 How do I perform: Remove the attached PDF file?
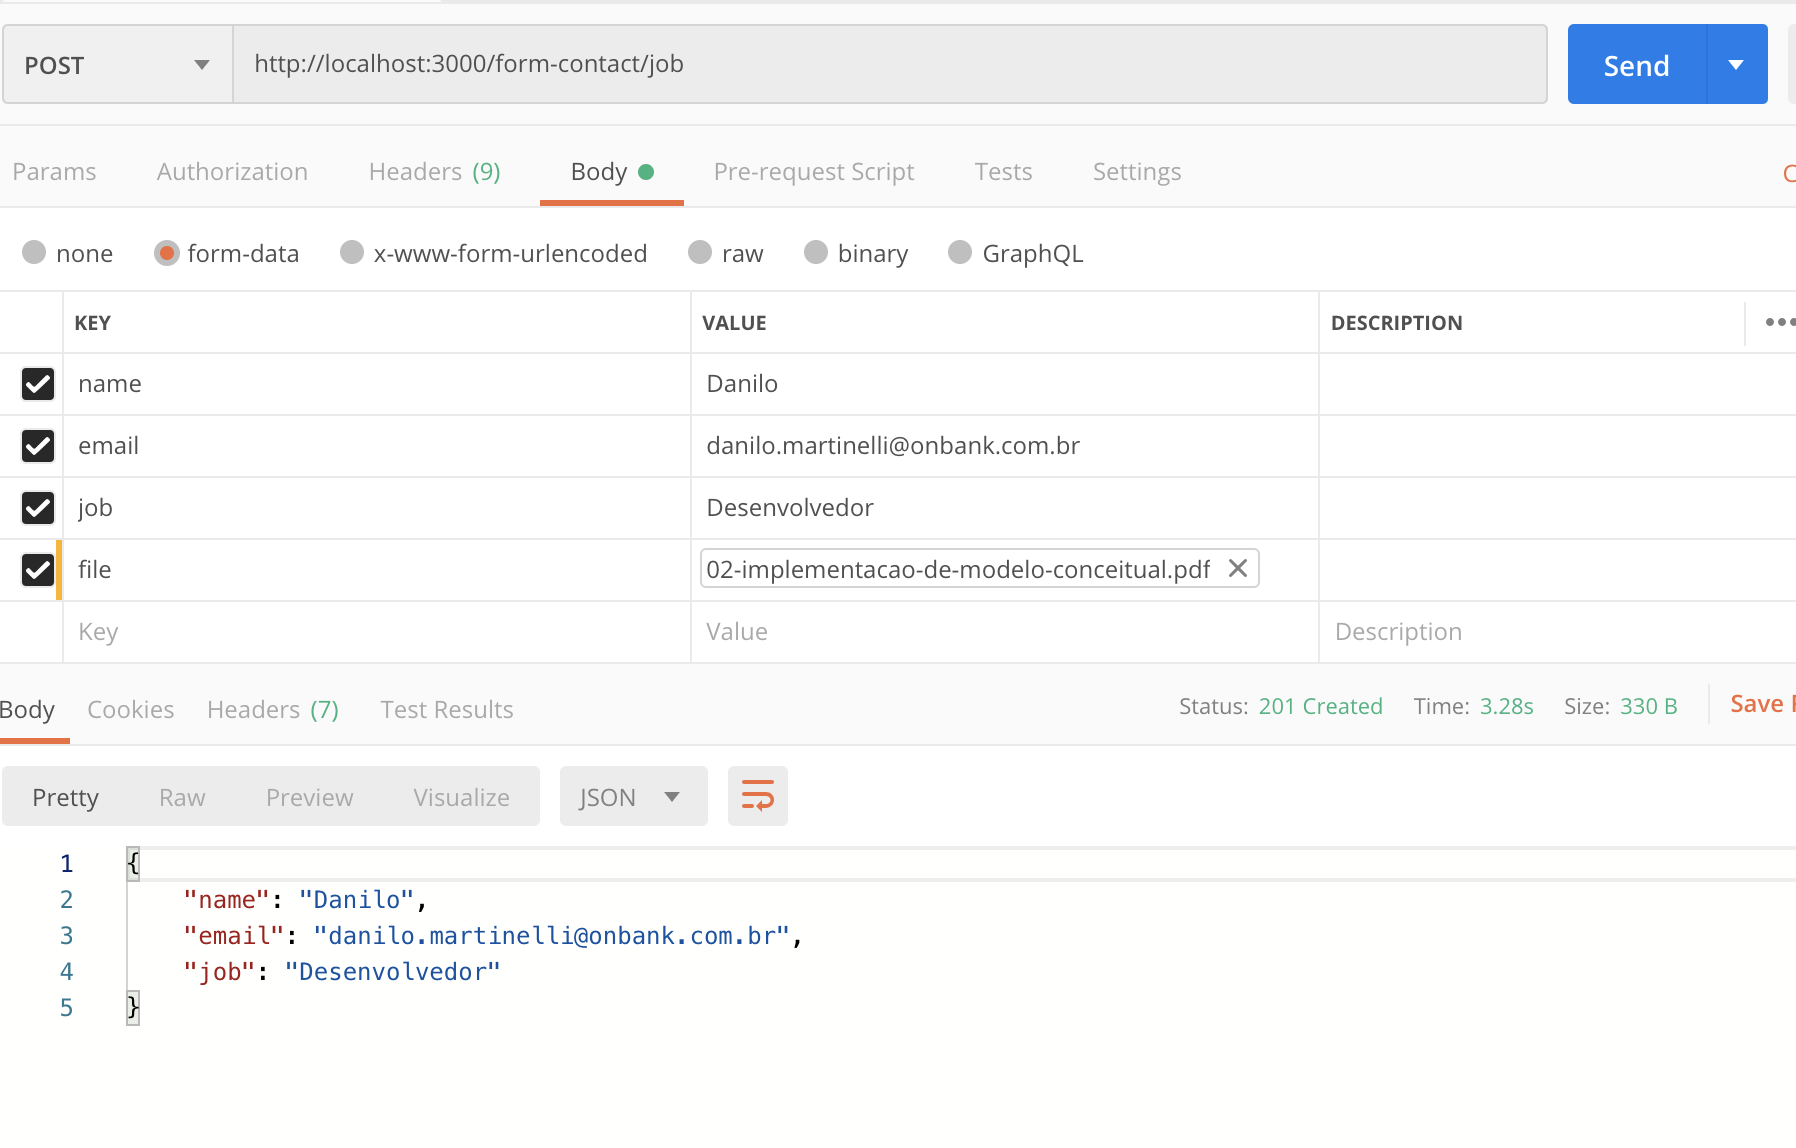[1238, 568]
